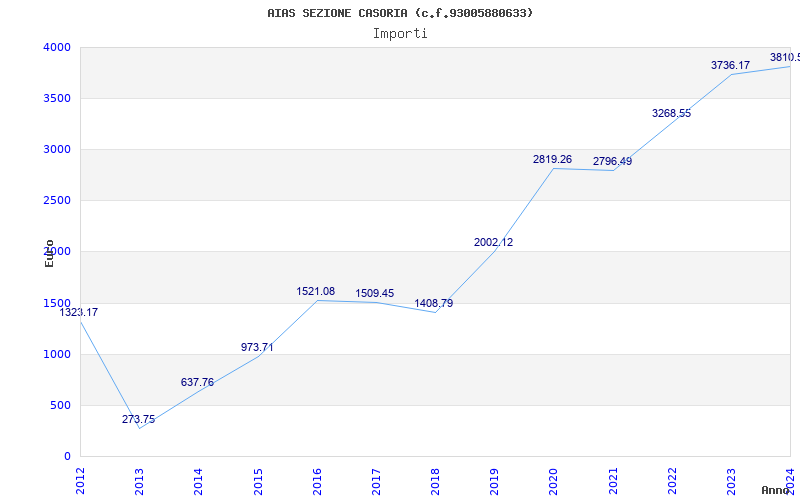This screenshot has width=800, height=500.
Task: Click x-axis year 2023
Action: pos(731,481)
